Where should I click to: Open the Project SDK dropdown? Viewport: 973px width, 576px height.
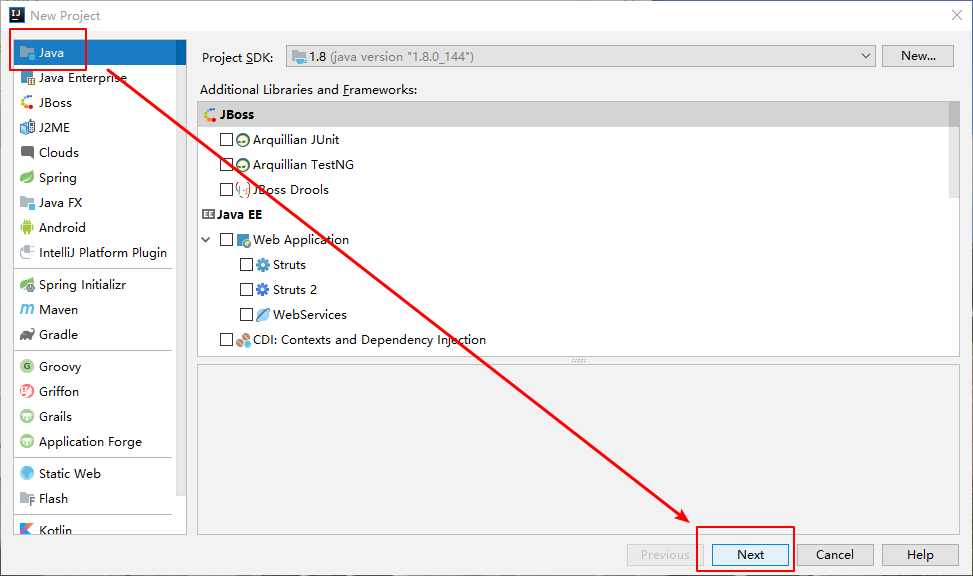tap(580, 56)
